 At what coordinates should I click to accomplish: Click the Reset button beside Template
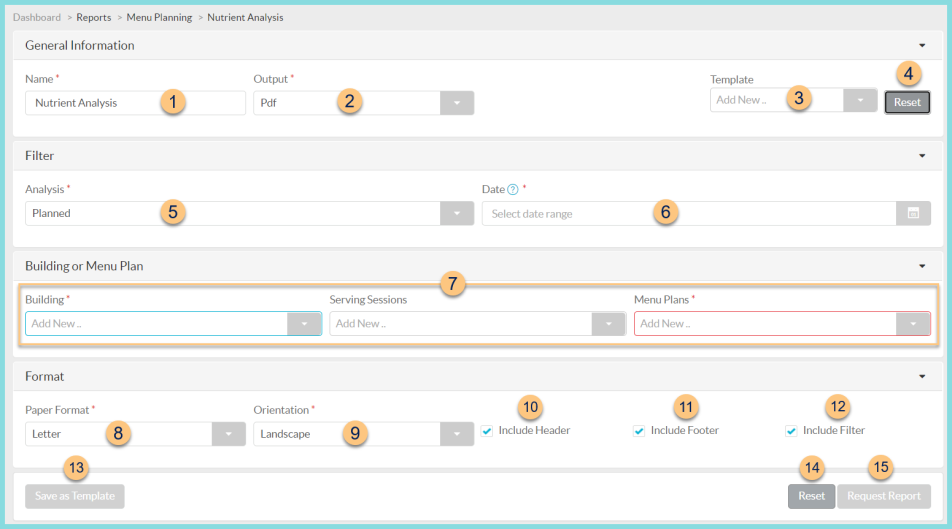click(x=907, y=102)
